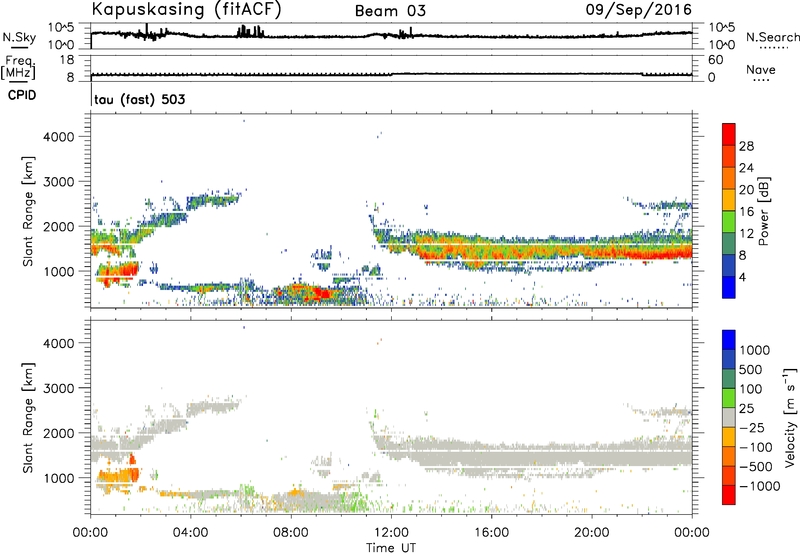This screenshot has height=554, width=800.
Task: Click the '-25' velocity scale value
Action: click(752, 427)
